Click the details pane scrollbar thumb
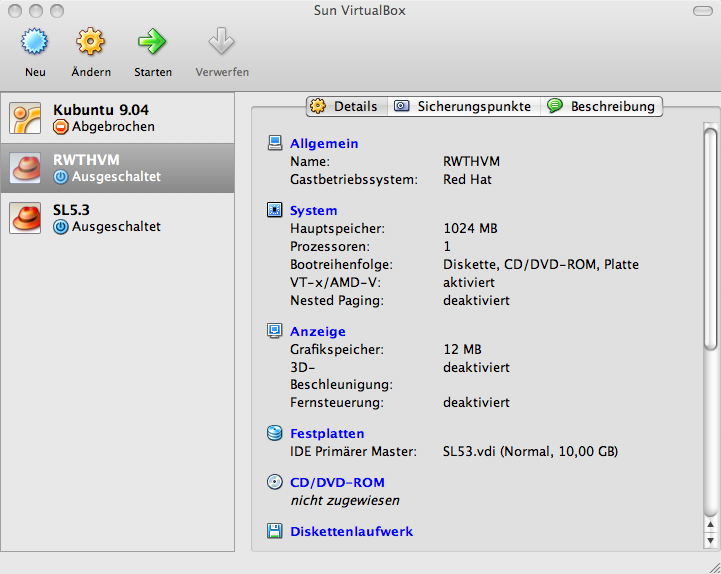This screenshot has height=574, width=721. pos(710,238)
